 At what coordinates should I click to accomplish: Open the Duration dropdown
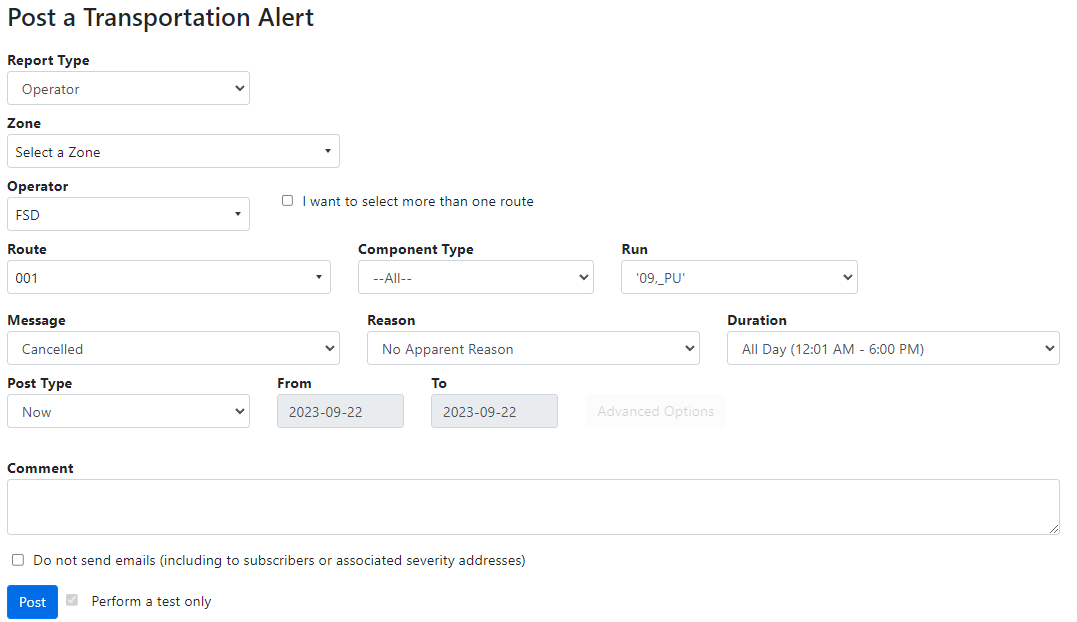coord(893,349)
